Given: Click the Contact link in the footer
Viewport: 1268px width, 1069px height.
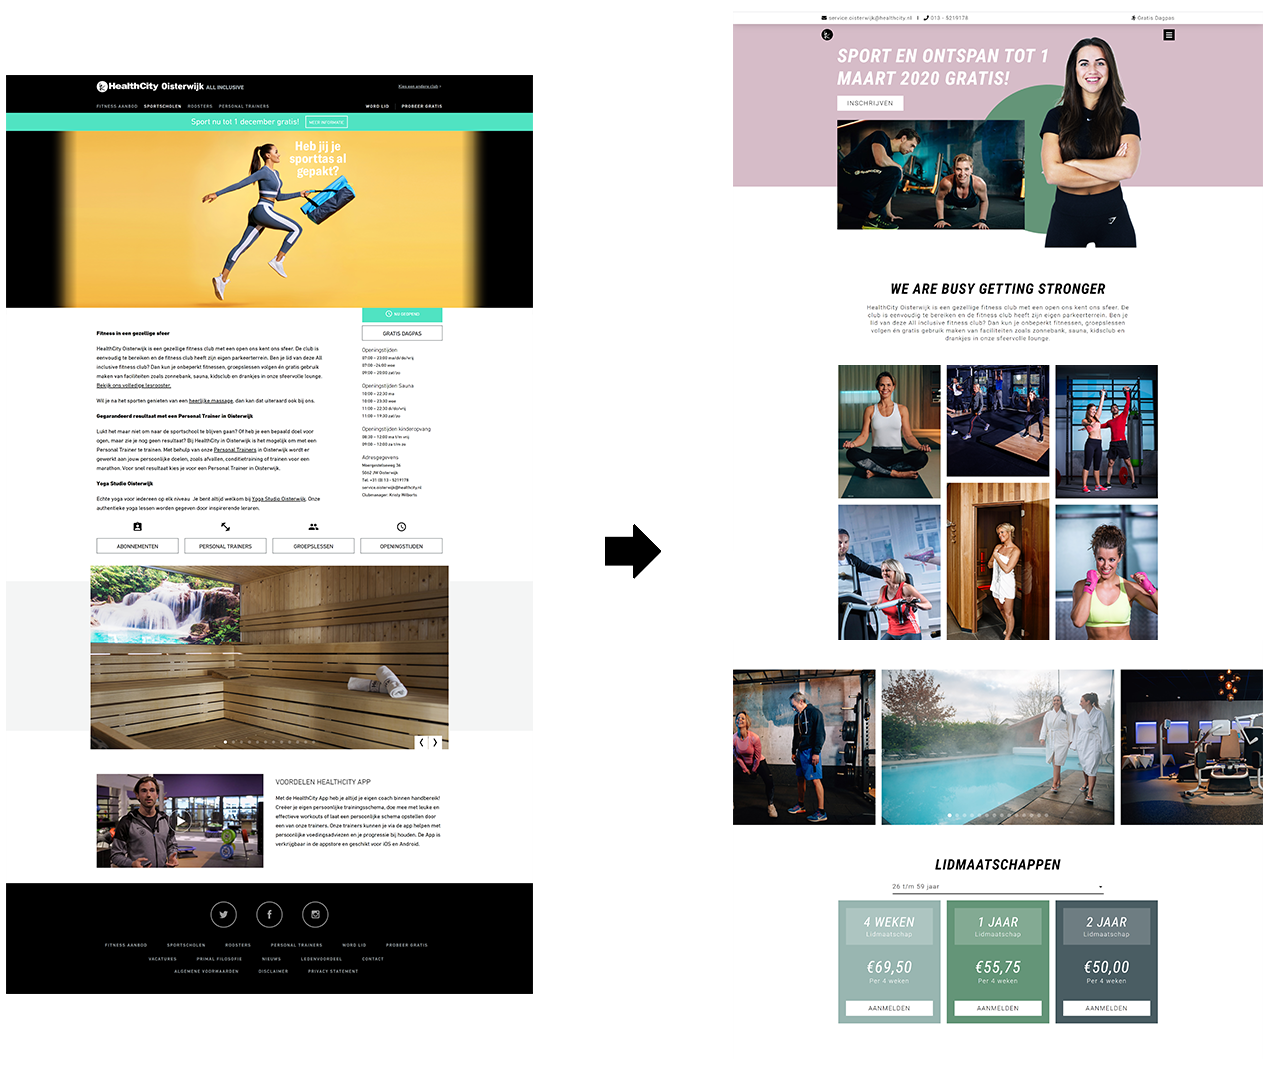Looking at the screenshot, I should (373, 959).
